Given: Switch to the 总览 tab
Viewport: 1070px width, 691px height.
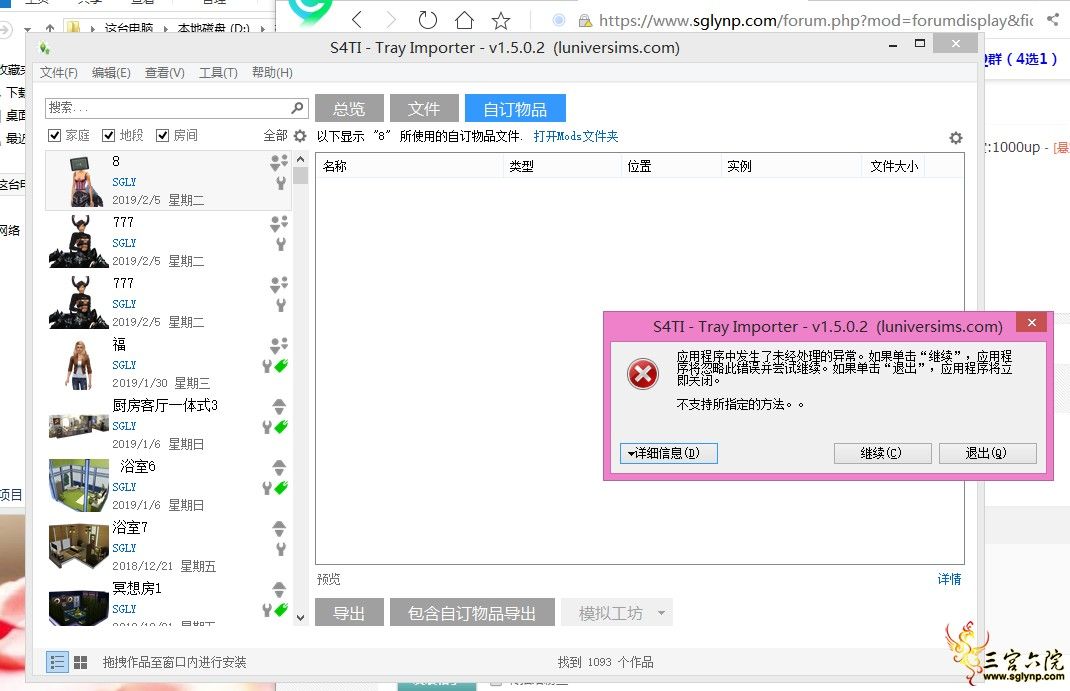Looking at the screenshot, I should (x=349, y=108).
